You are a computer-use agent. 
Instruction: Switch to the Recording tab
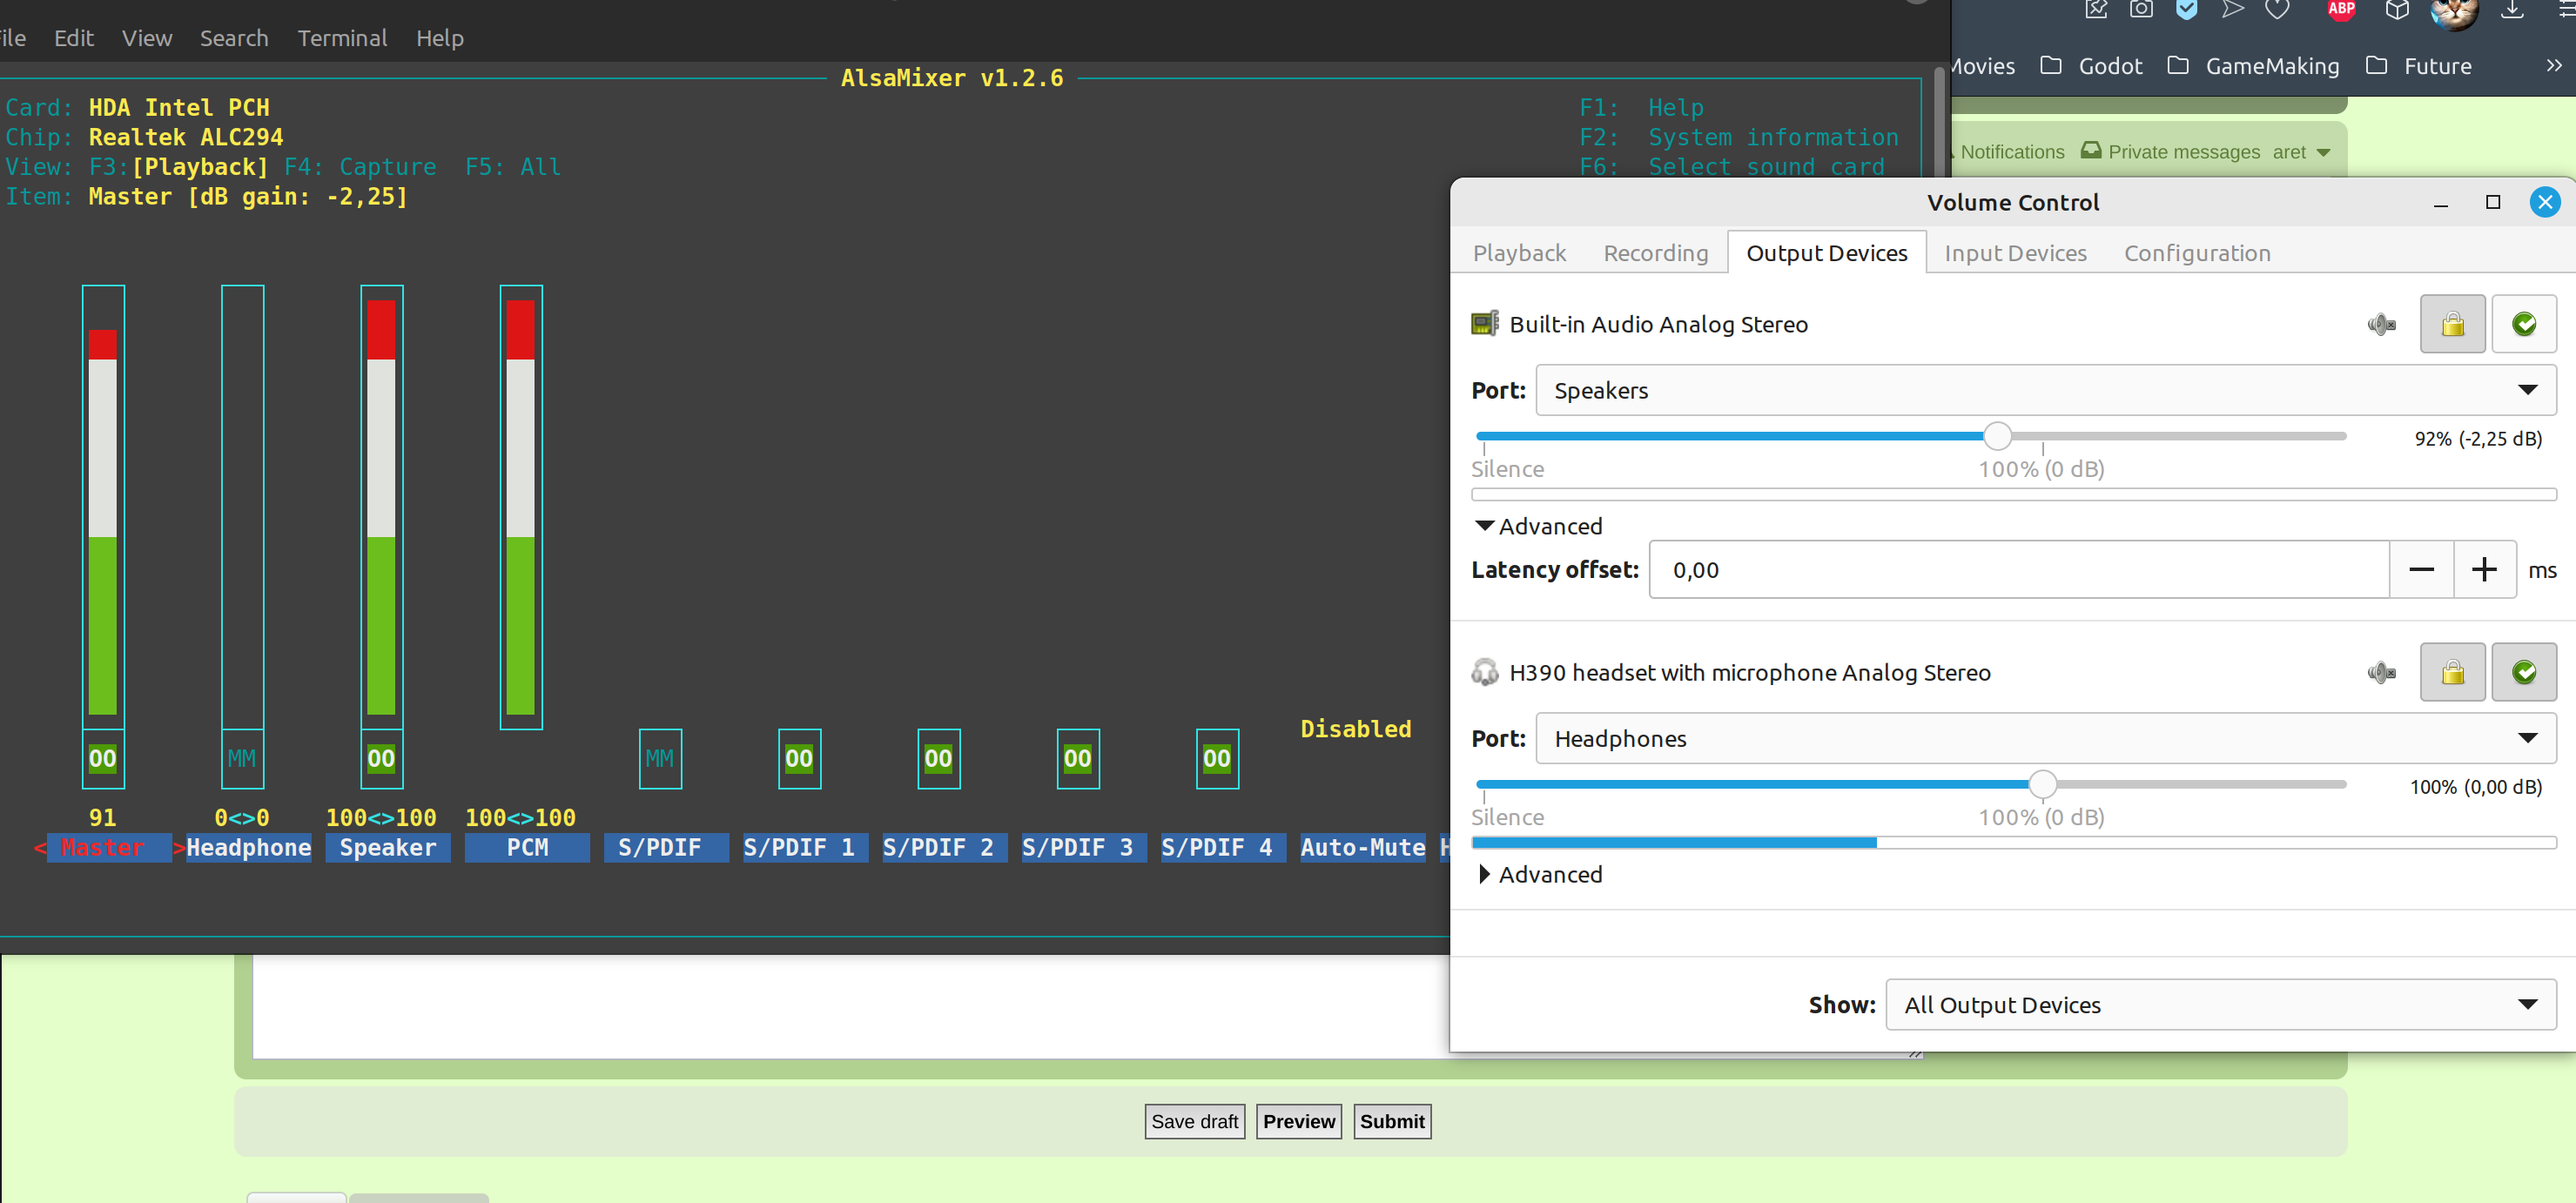pyautogui.click(x=1655, y=253)
